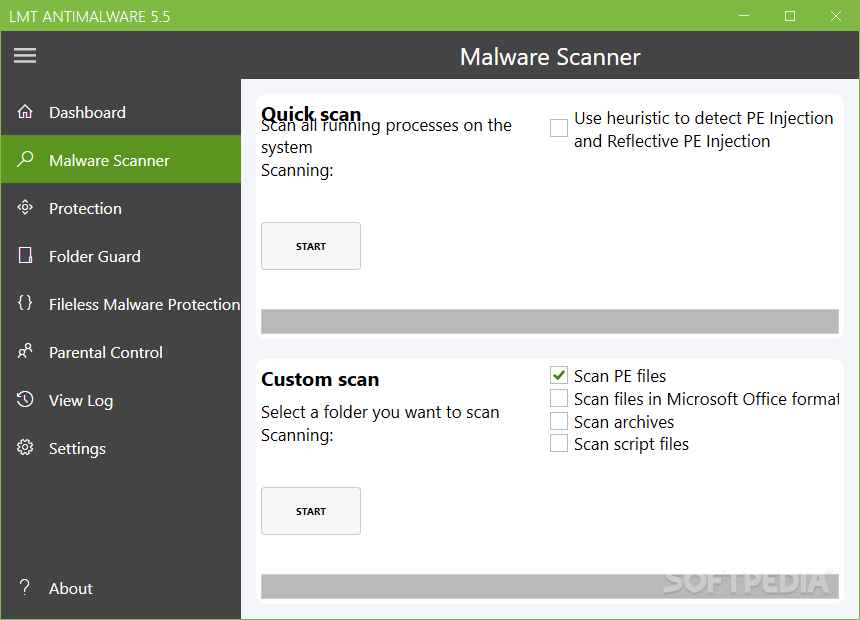The width and height of the screenshot is (860, 620).
Task: Click the Custom scan progress bar
Action: [x=549, y=586]
